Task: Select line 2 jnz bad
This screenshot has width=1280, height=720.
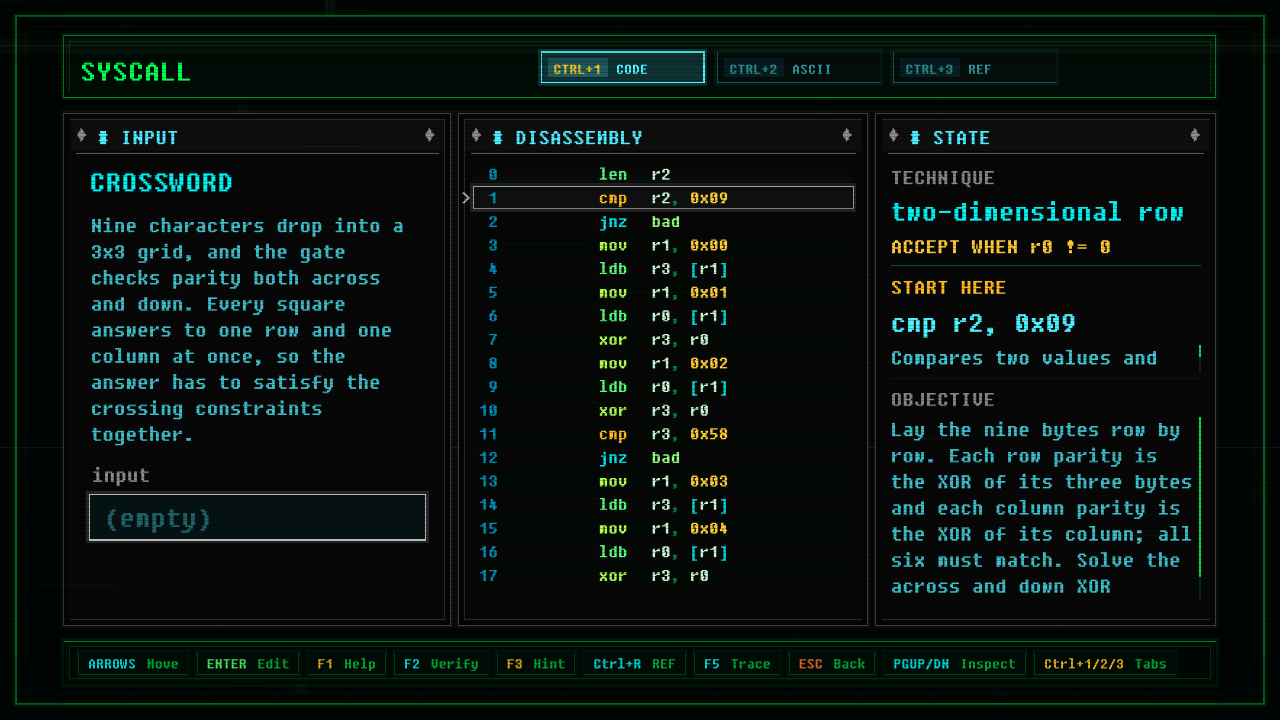Action: pyautogui.click(x=663, y=222)
